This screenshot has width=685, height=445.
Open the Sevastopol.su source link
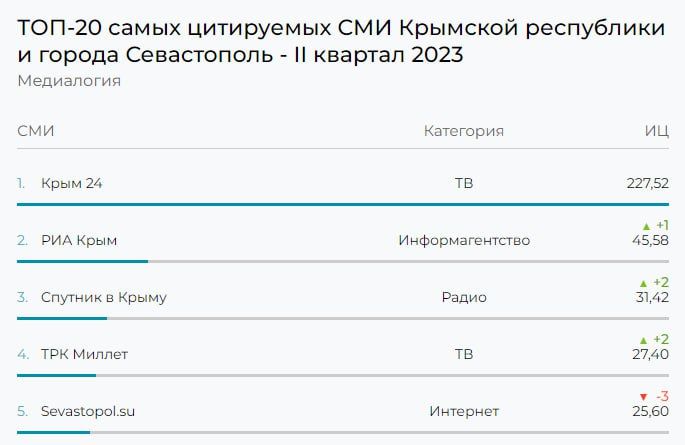(88, 411)
